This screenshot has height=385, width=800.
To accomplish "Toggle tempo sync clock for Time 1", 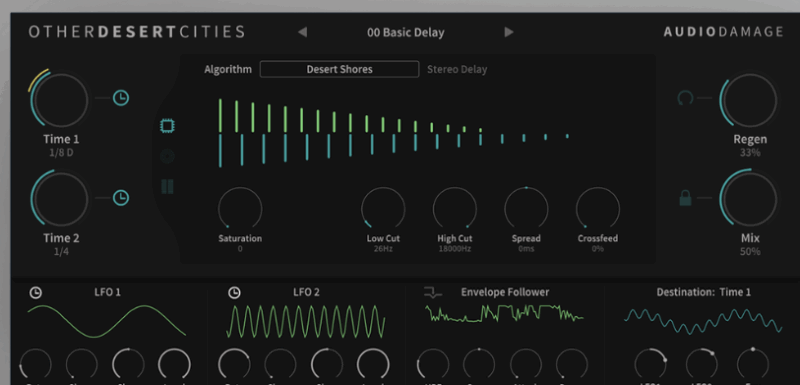I will click(121, 98).
